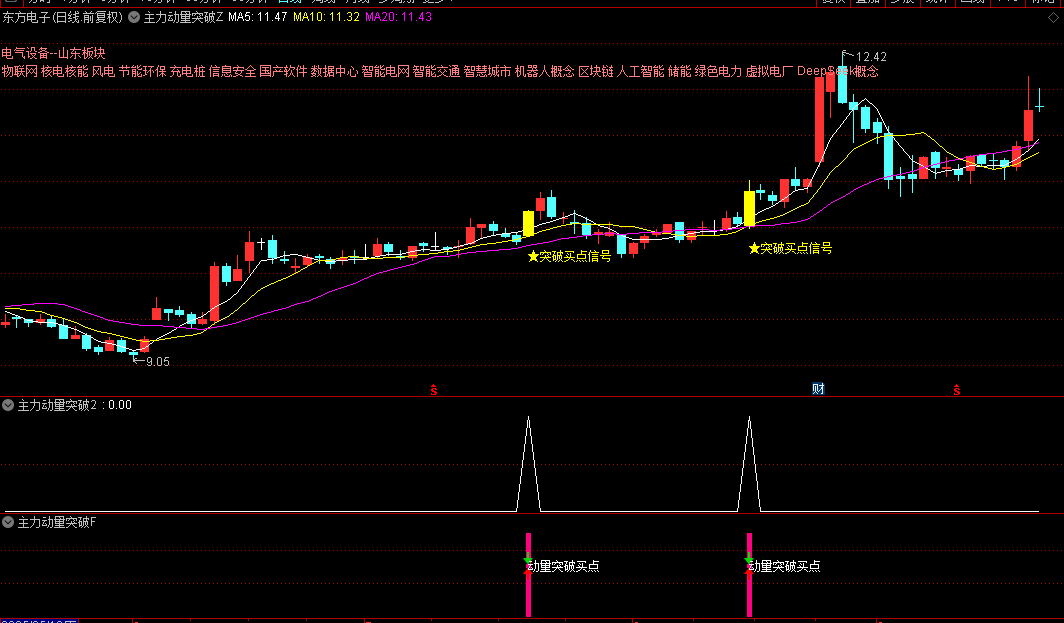
Task: Click the rightmost red S marker below the chart
Action: [957, 390]
